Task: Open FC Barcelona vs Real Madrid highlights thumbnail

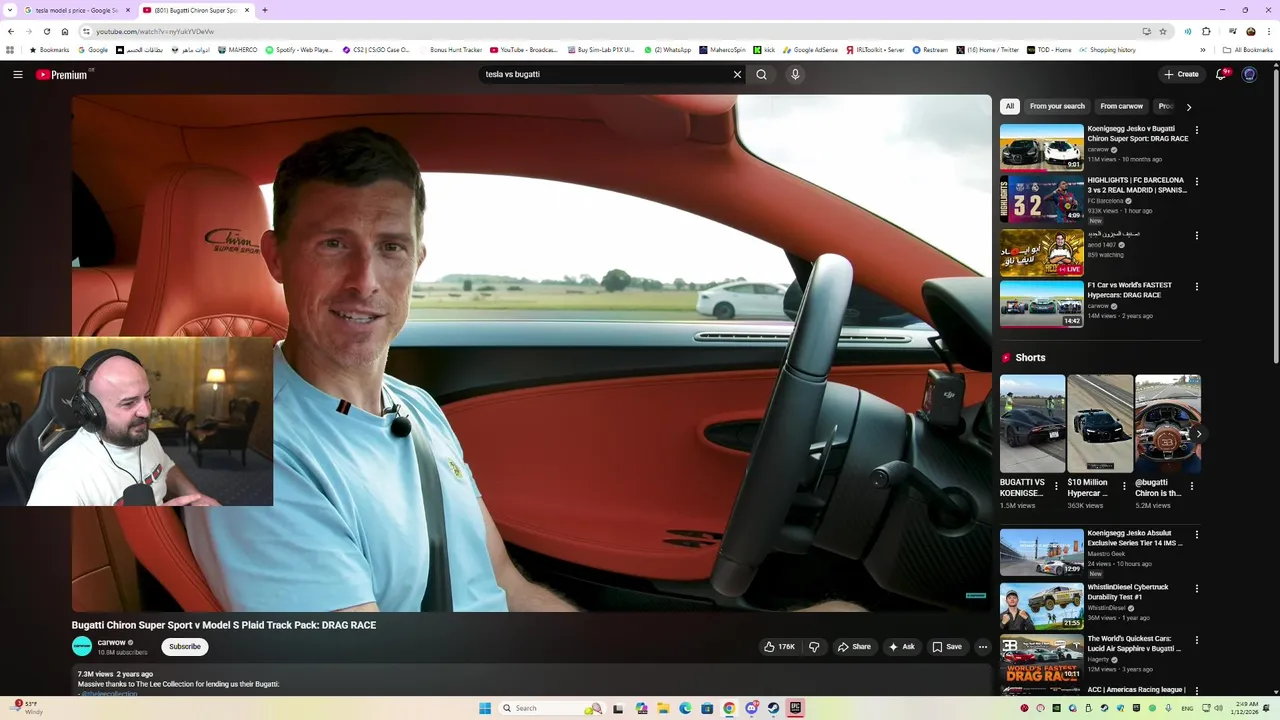Action: (x=1042, y=199)
